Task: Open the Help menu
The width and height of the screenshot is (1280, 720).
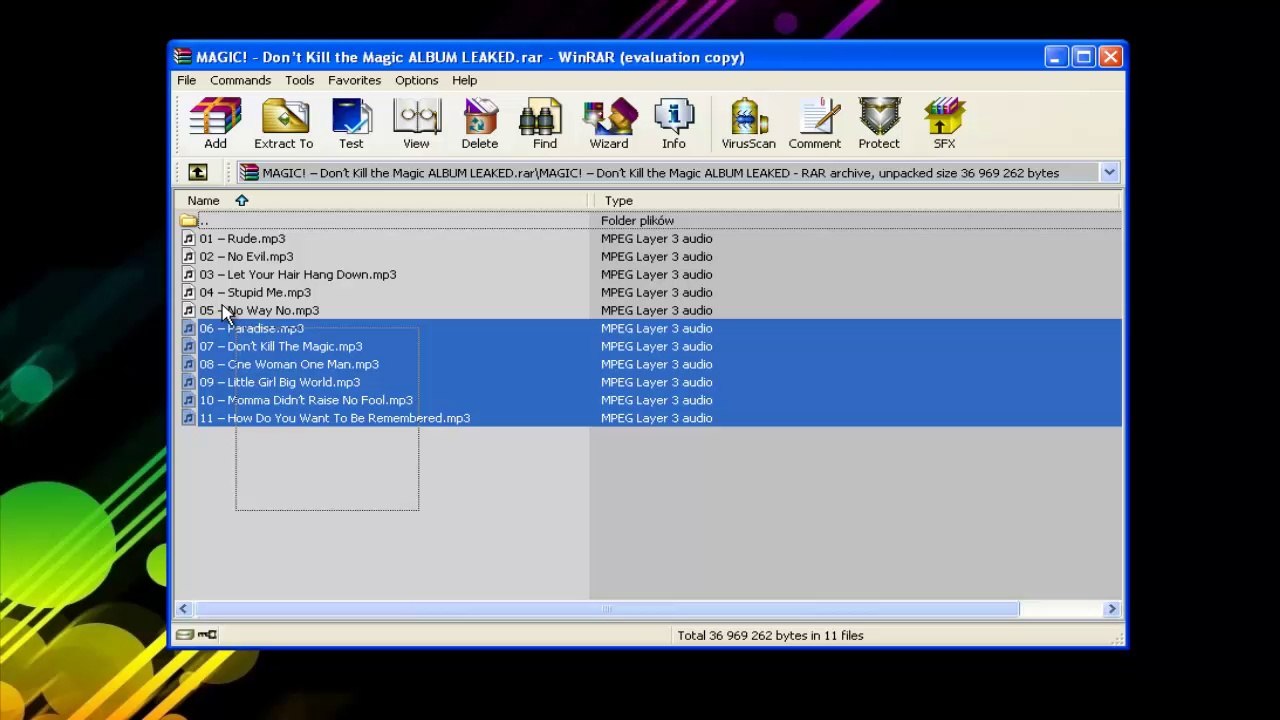Action: [464, 80]
